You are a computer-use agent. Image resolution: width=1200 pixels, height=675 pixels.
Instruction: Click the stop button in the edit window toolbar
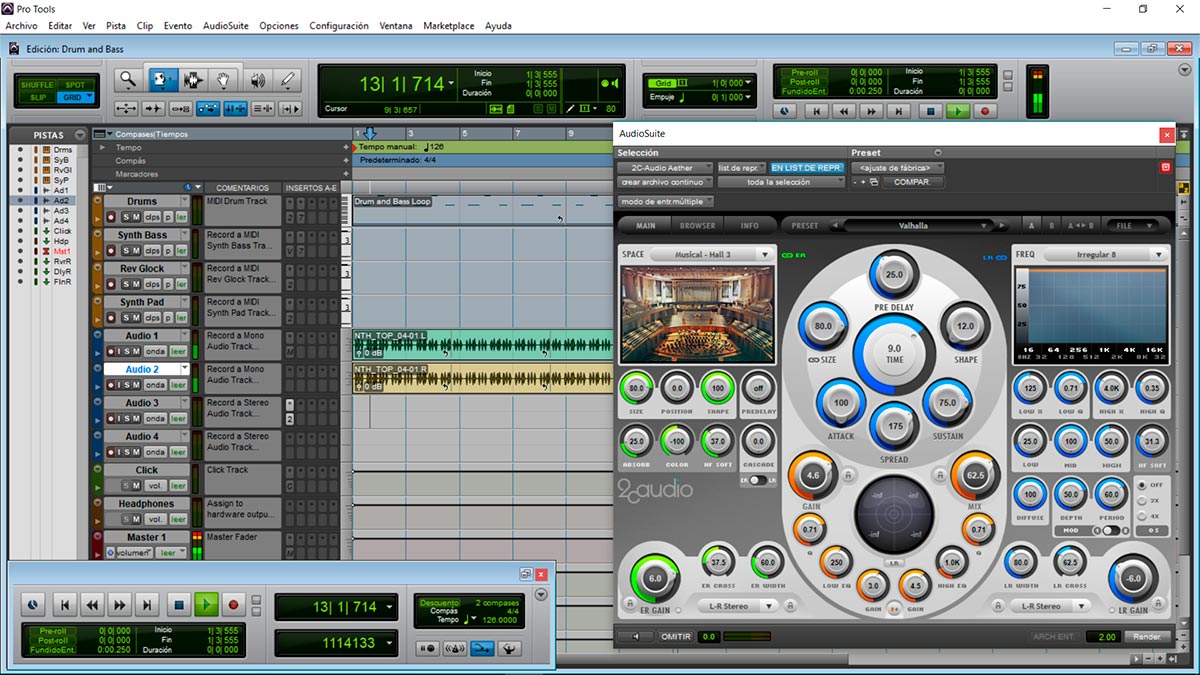pos(930,112)
